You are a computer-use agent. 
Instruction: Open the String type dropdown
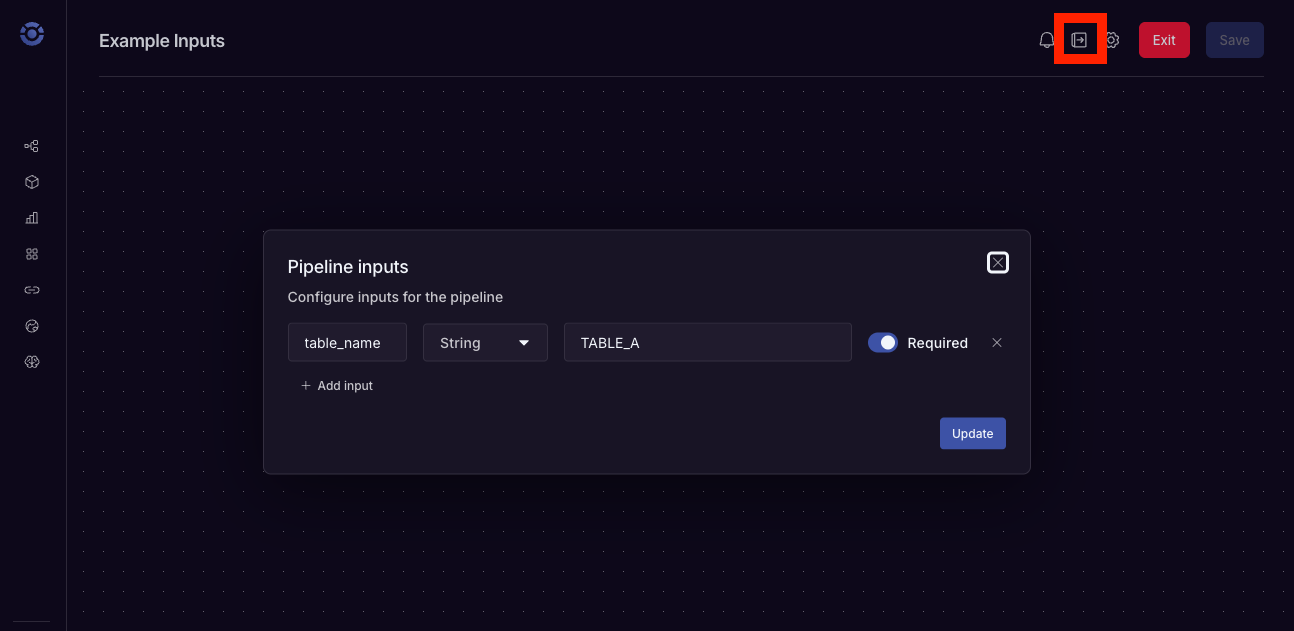click(x=485, y=342)
